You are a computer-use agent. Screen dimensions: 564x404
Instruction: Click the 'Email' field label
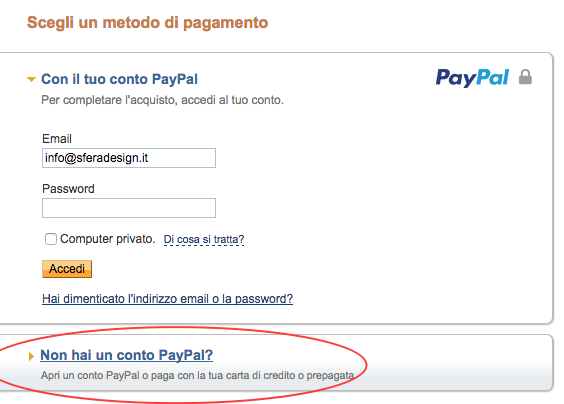(57, 139)
